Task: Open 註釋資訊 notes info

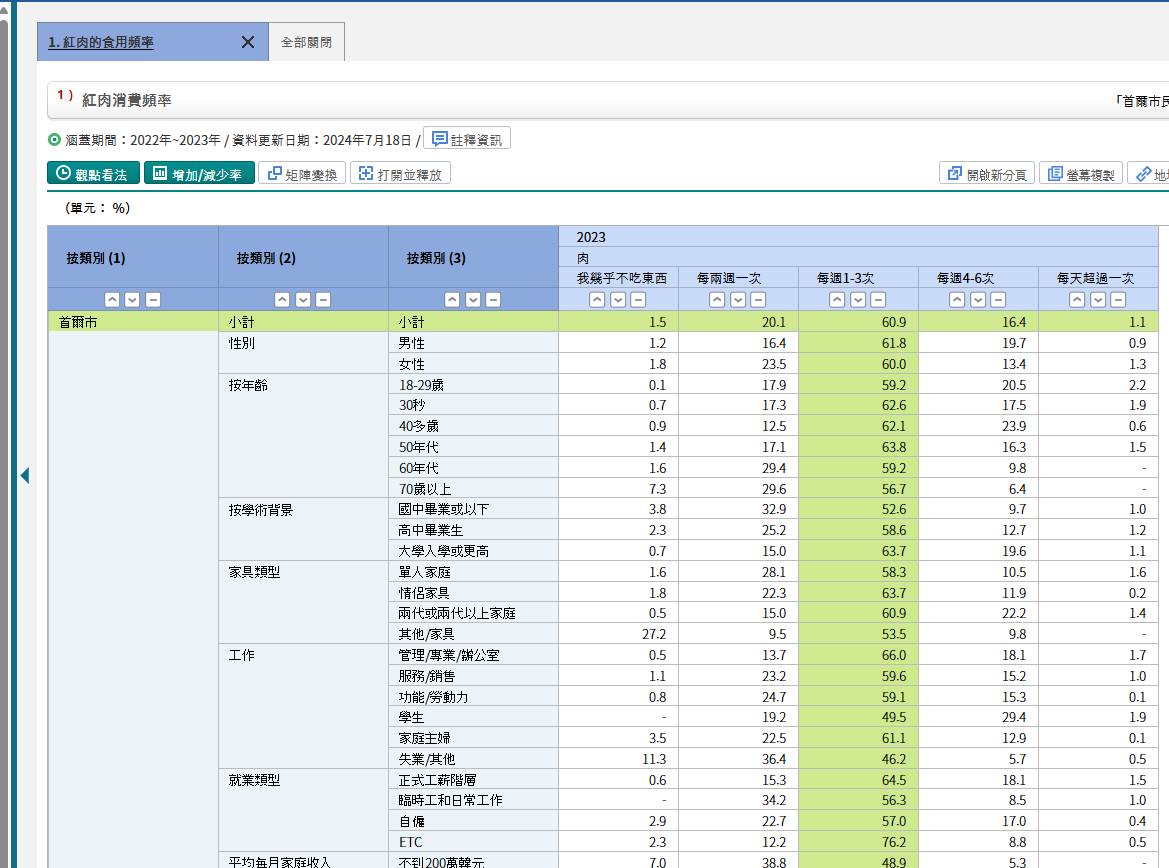Action: click(467, 139)
